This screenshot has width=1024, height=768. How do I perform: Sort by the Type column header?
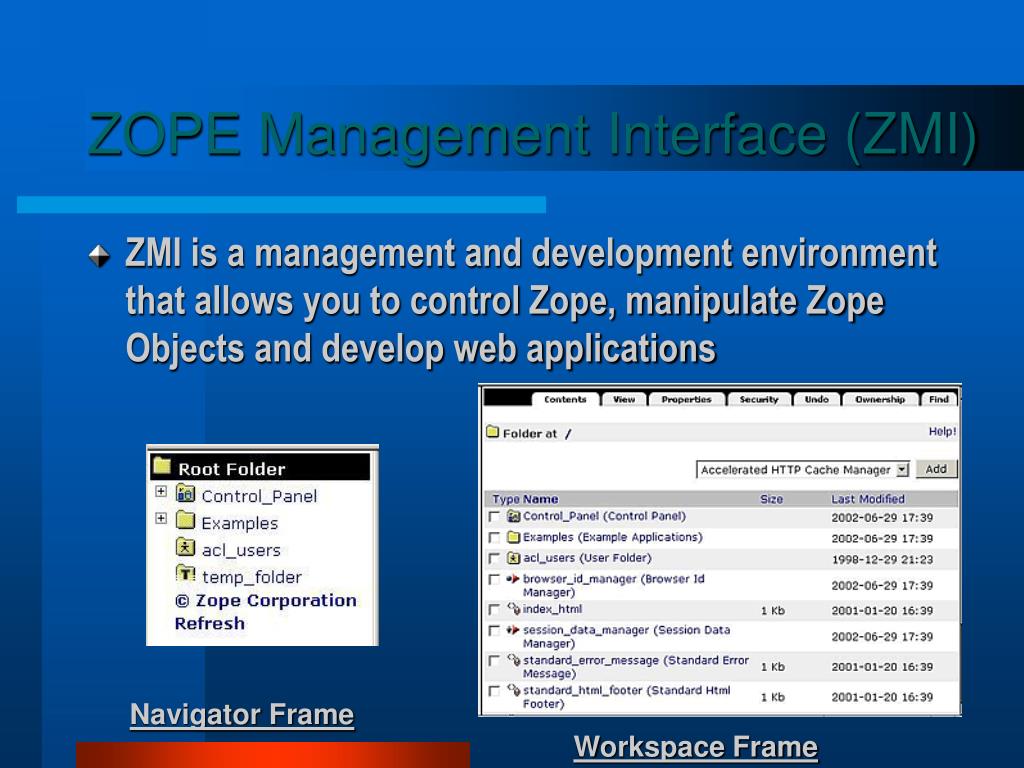pos(505,499)
